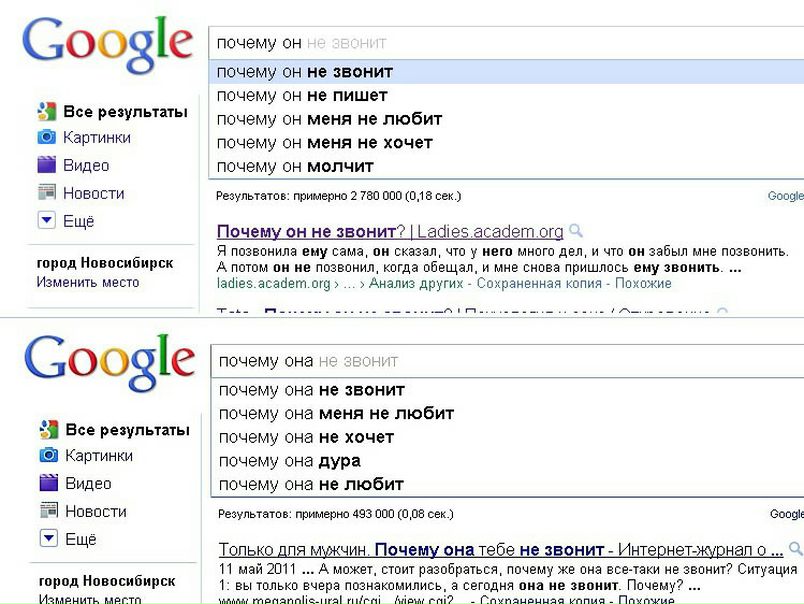This screenshot has height=604, width=804.
Task: Click the newspaper icon for Новости in the top screenshot
Action: [x=46, y=193]
